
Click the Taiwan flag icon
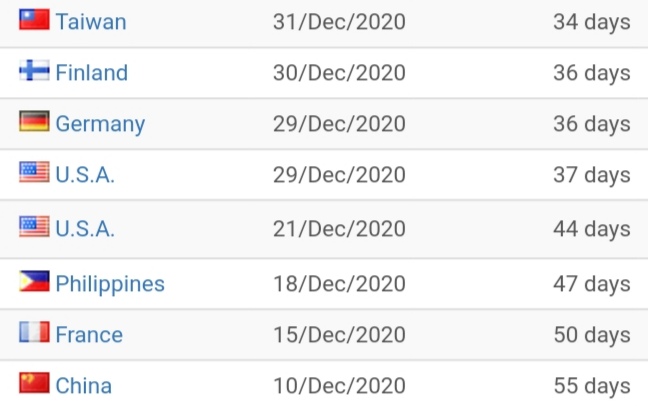click(34, 19)
